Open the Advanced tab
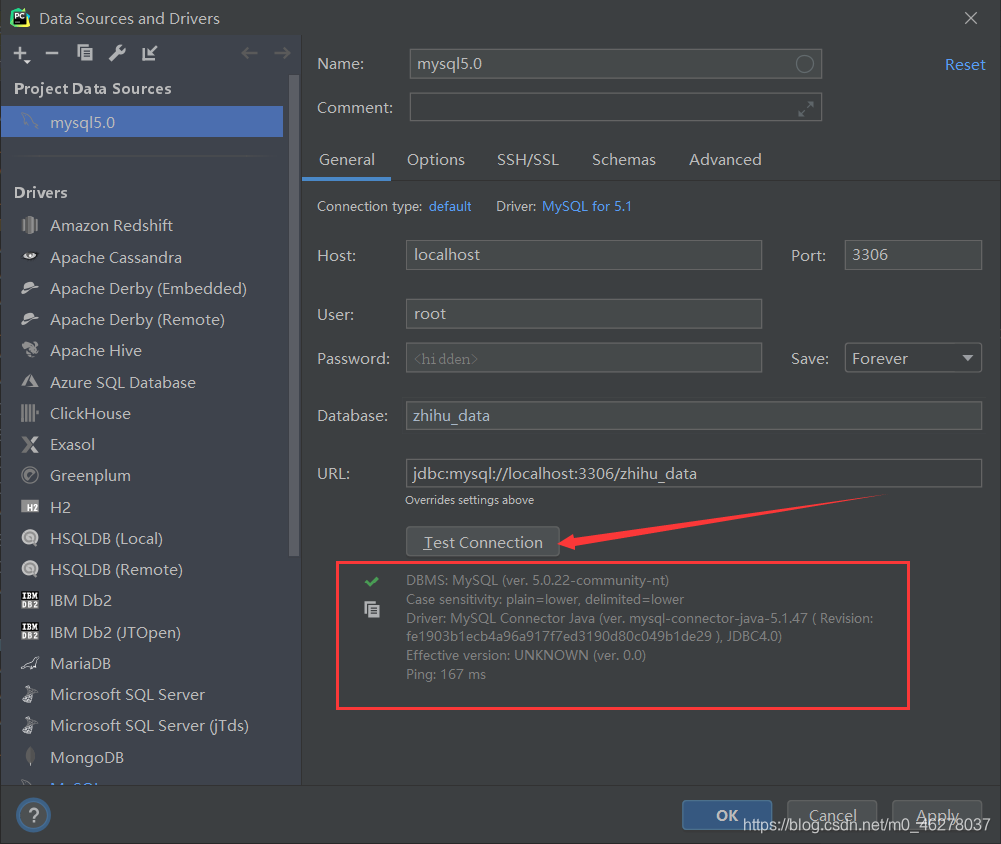This screenshot has width=1001, height=844. click(725, 160)
